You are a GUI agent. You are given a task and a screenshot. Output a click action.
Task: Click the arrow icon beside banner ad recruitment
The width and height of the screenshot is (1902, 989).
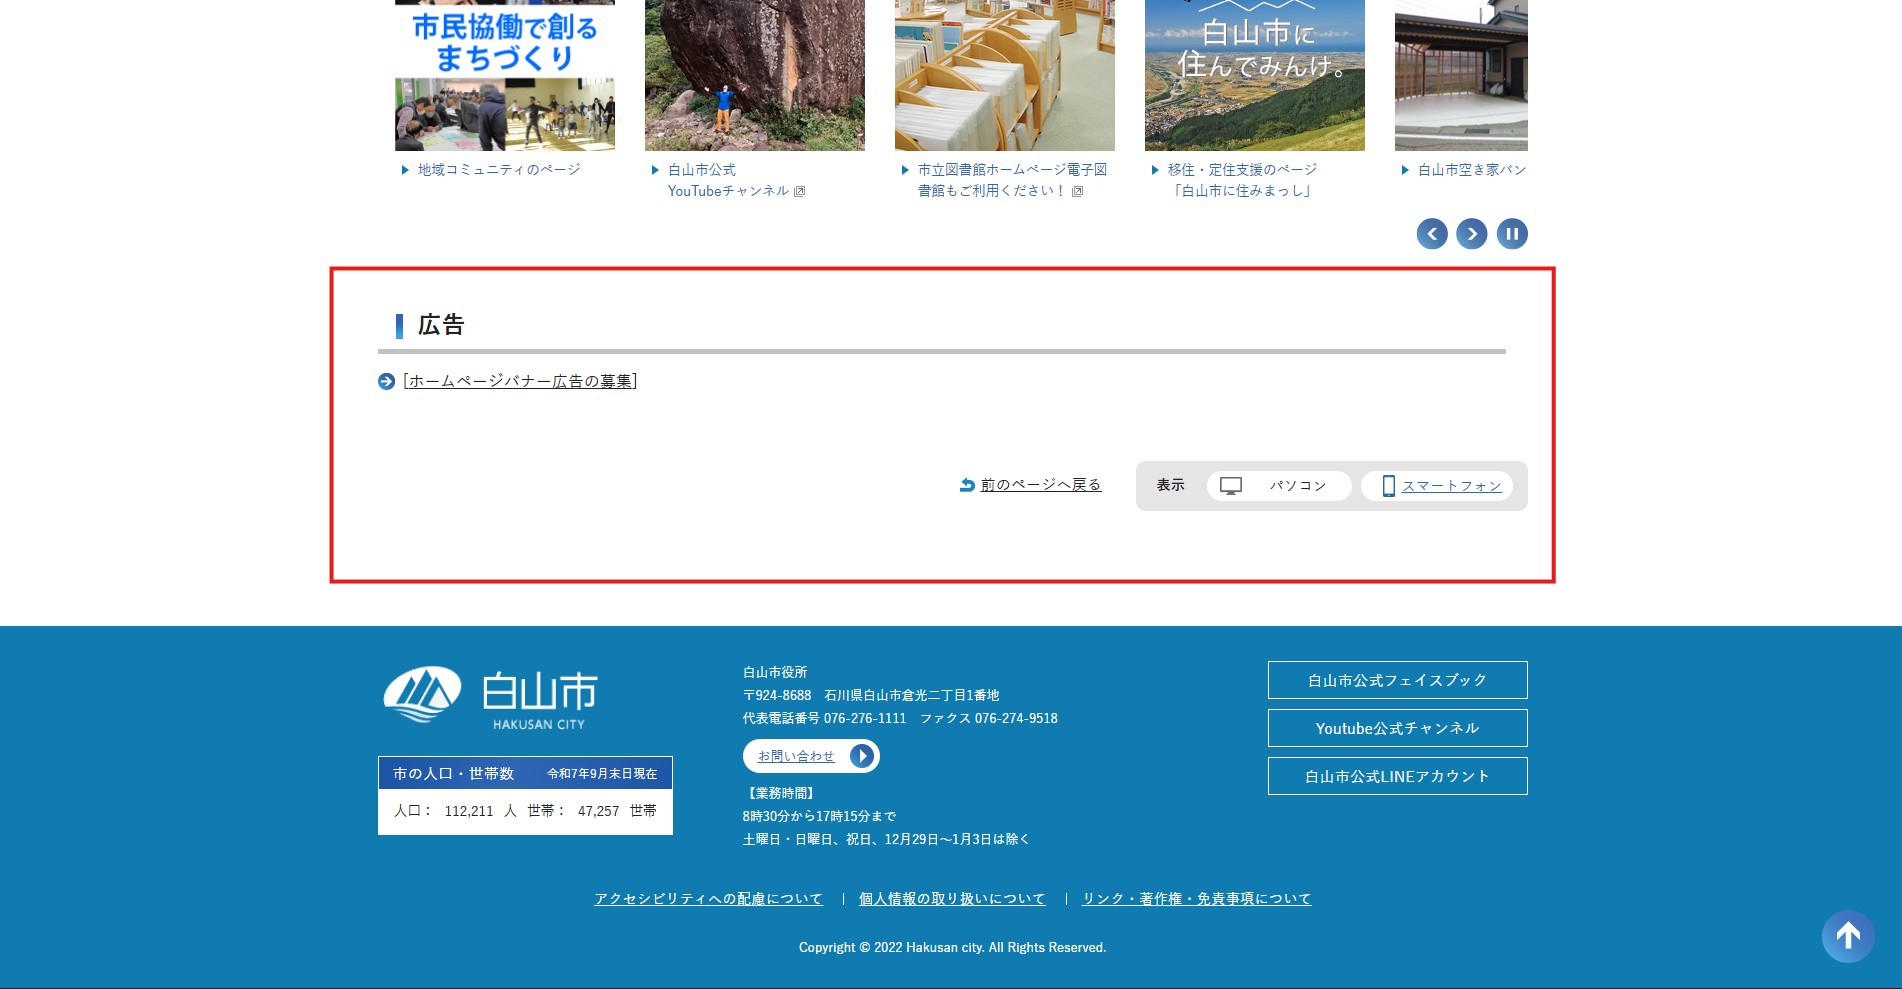386,382
